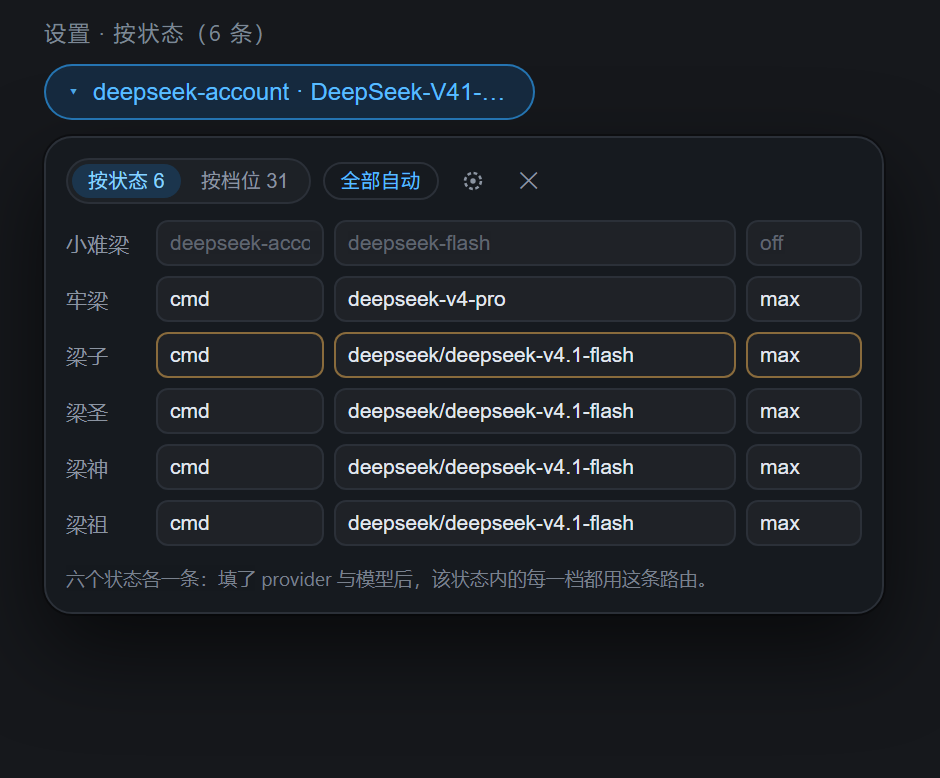940x778 pixels.
Task: Open the max effort field for 梁圣
Action: [x=803, y=411]
